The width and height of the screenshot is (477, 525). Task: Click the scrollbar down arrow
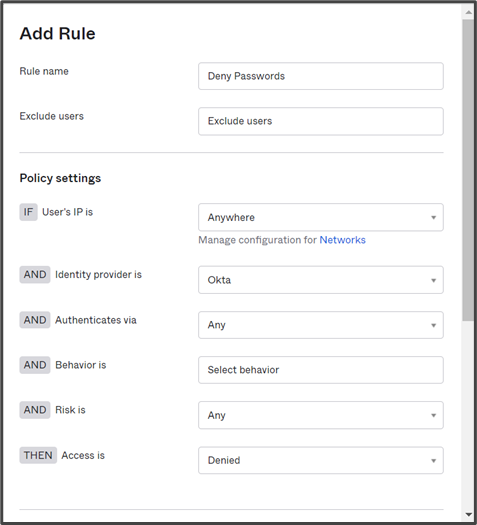pos(468,515)
